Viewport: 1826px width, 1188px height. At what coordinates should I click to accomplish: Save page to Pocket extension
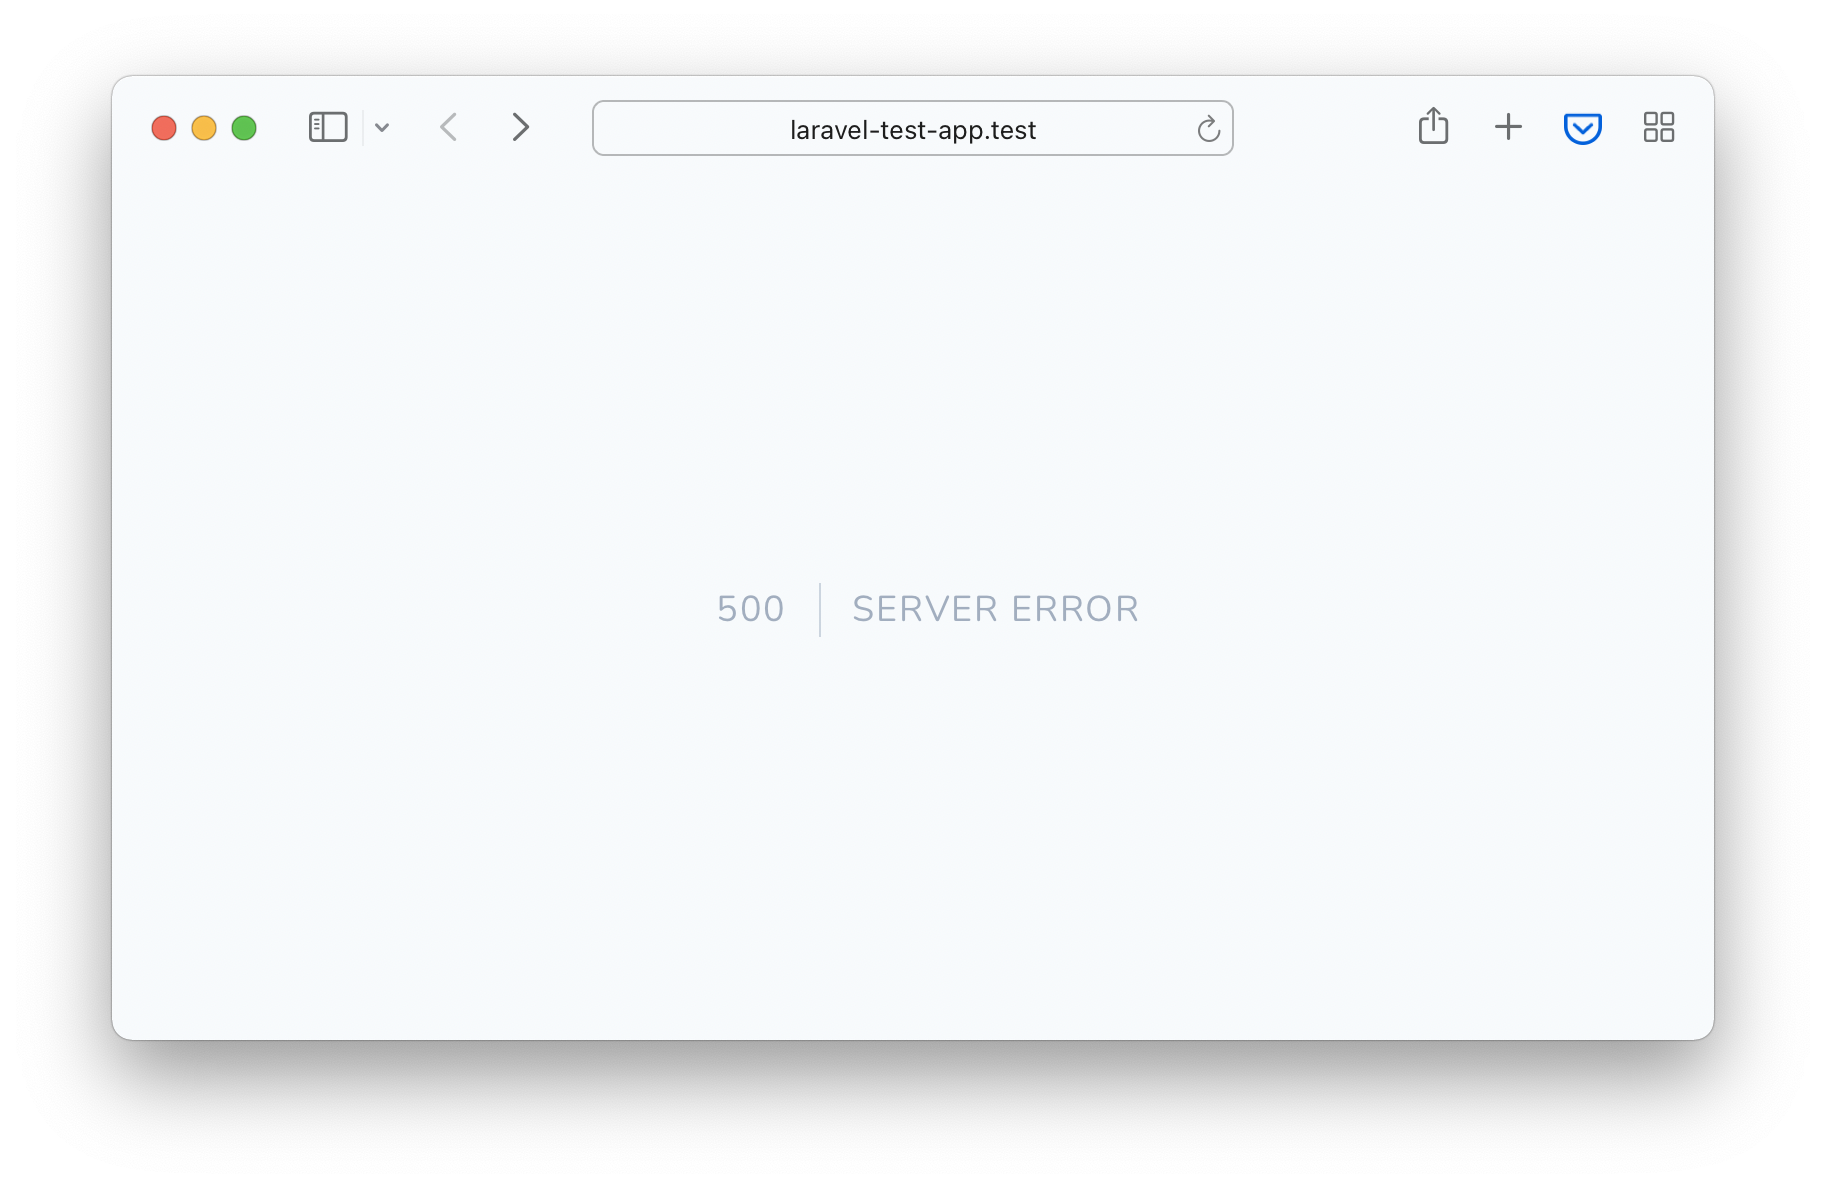click(1582, 127)
